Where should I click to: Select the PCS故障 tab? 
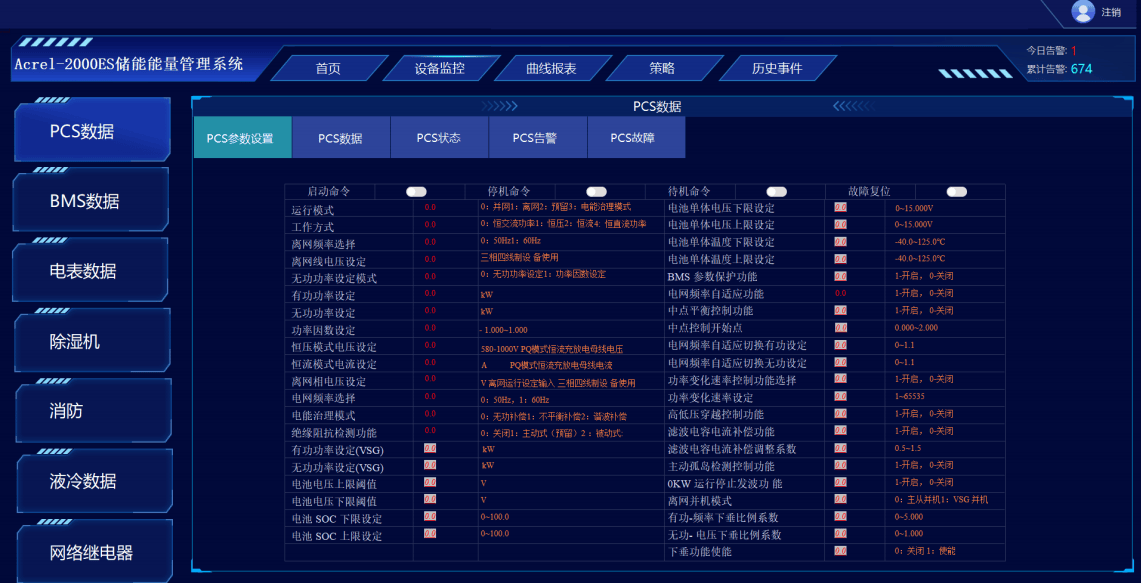click(634, 138)
